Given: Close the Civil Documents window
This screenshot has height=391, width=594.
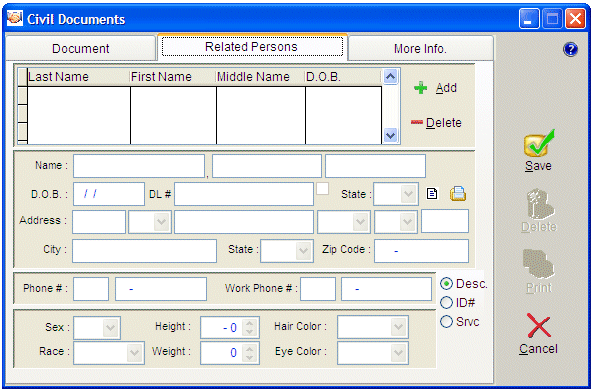Looking at the screenshot, I should (575, 19).
